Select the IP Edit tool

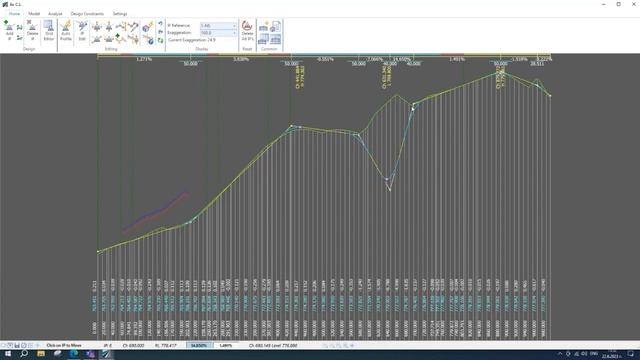pos(82,31)
